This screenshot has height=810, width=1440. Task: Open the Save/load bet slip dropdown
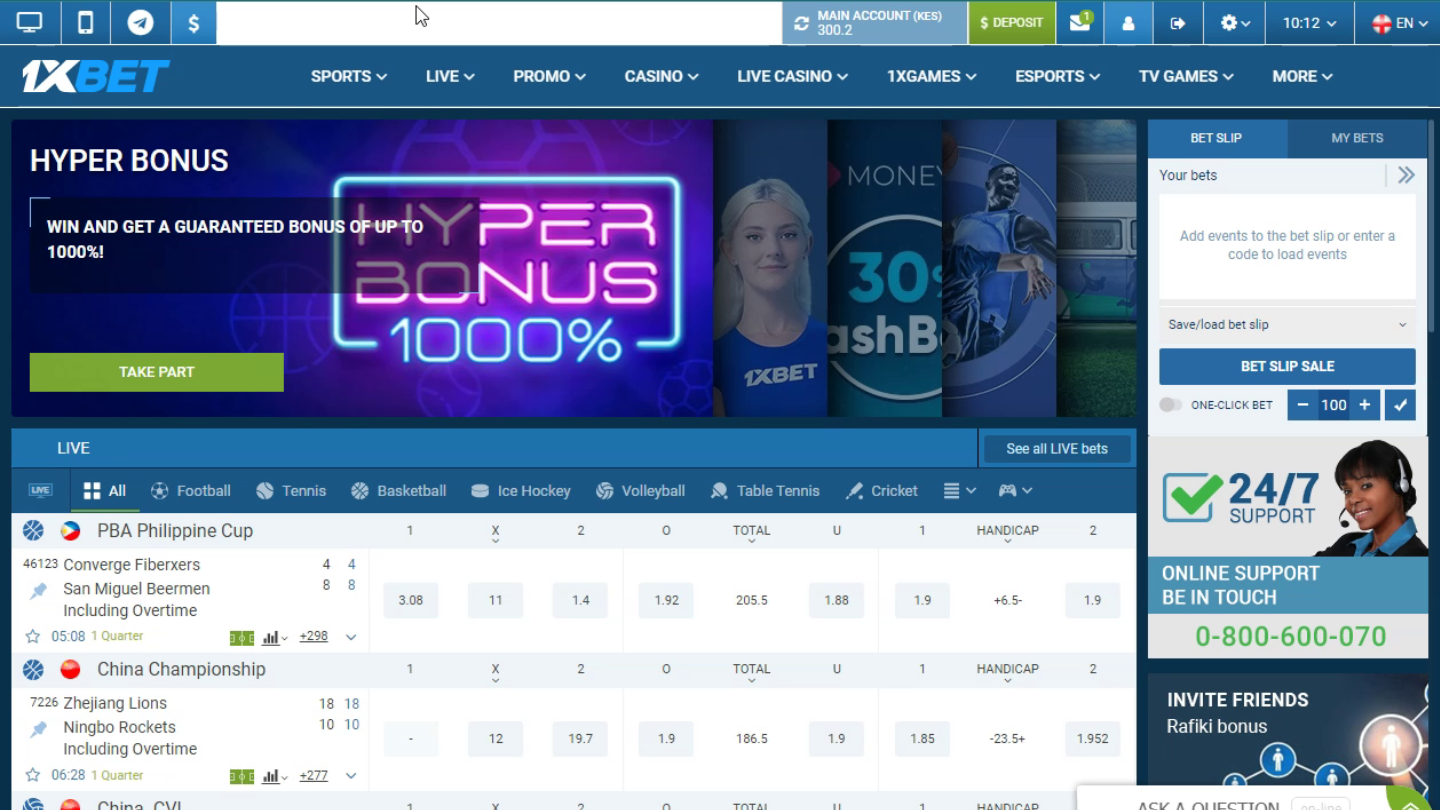[1287, 324]
